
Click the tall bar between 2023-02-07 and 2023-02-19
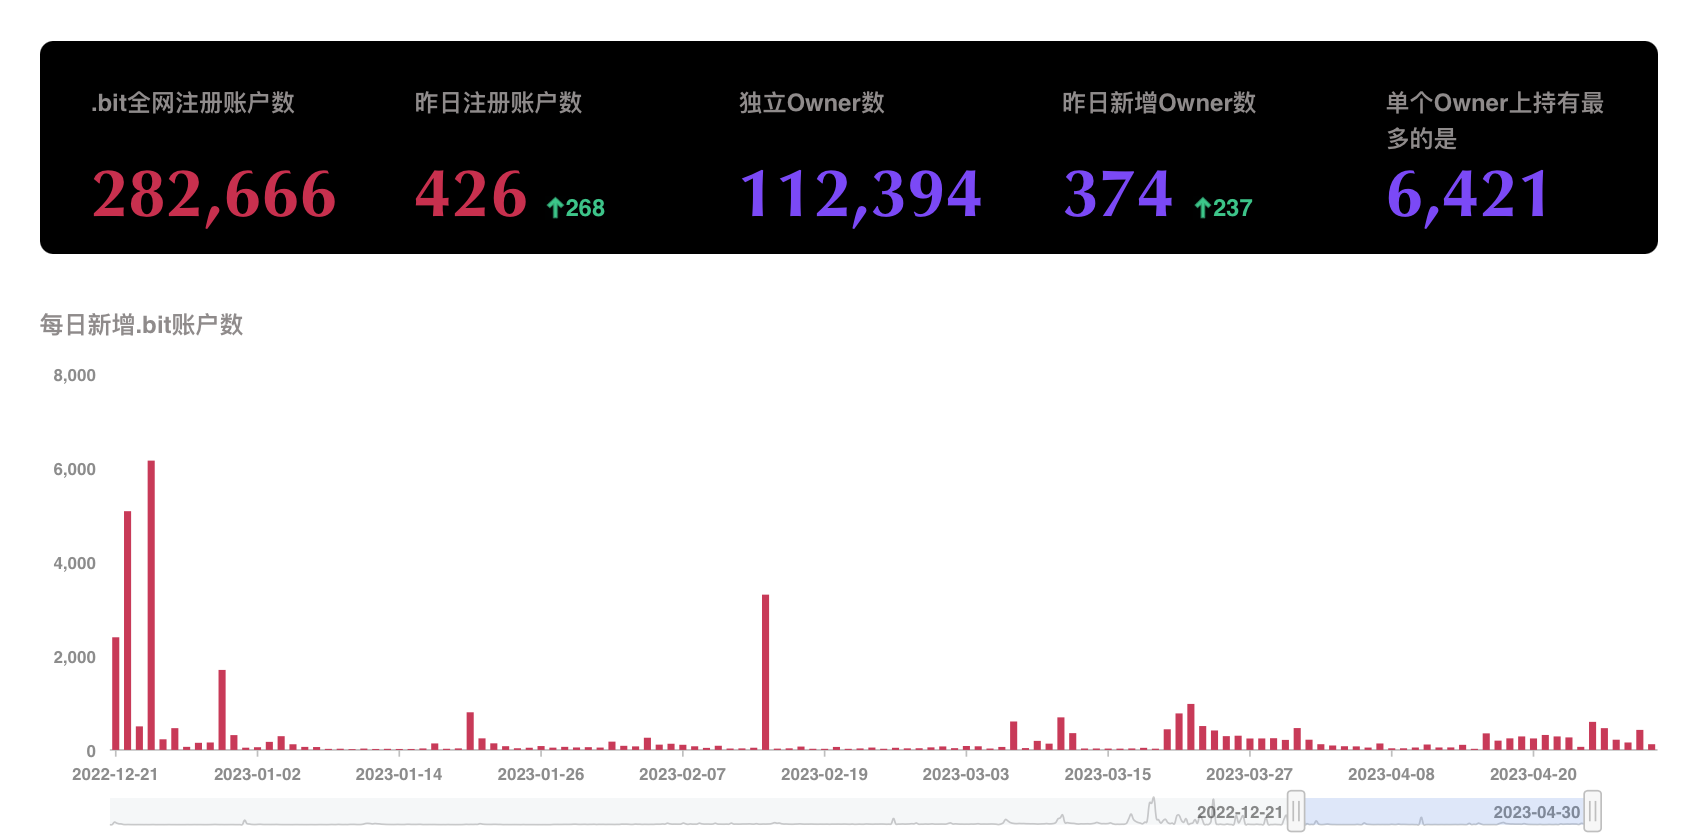pyautogui.click(x=765, y=672)
